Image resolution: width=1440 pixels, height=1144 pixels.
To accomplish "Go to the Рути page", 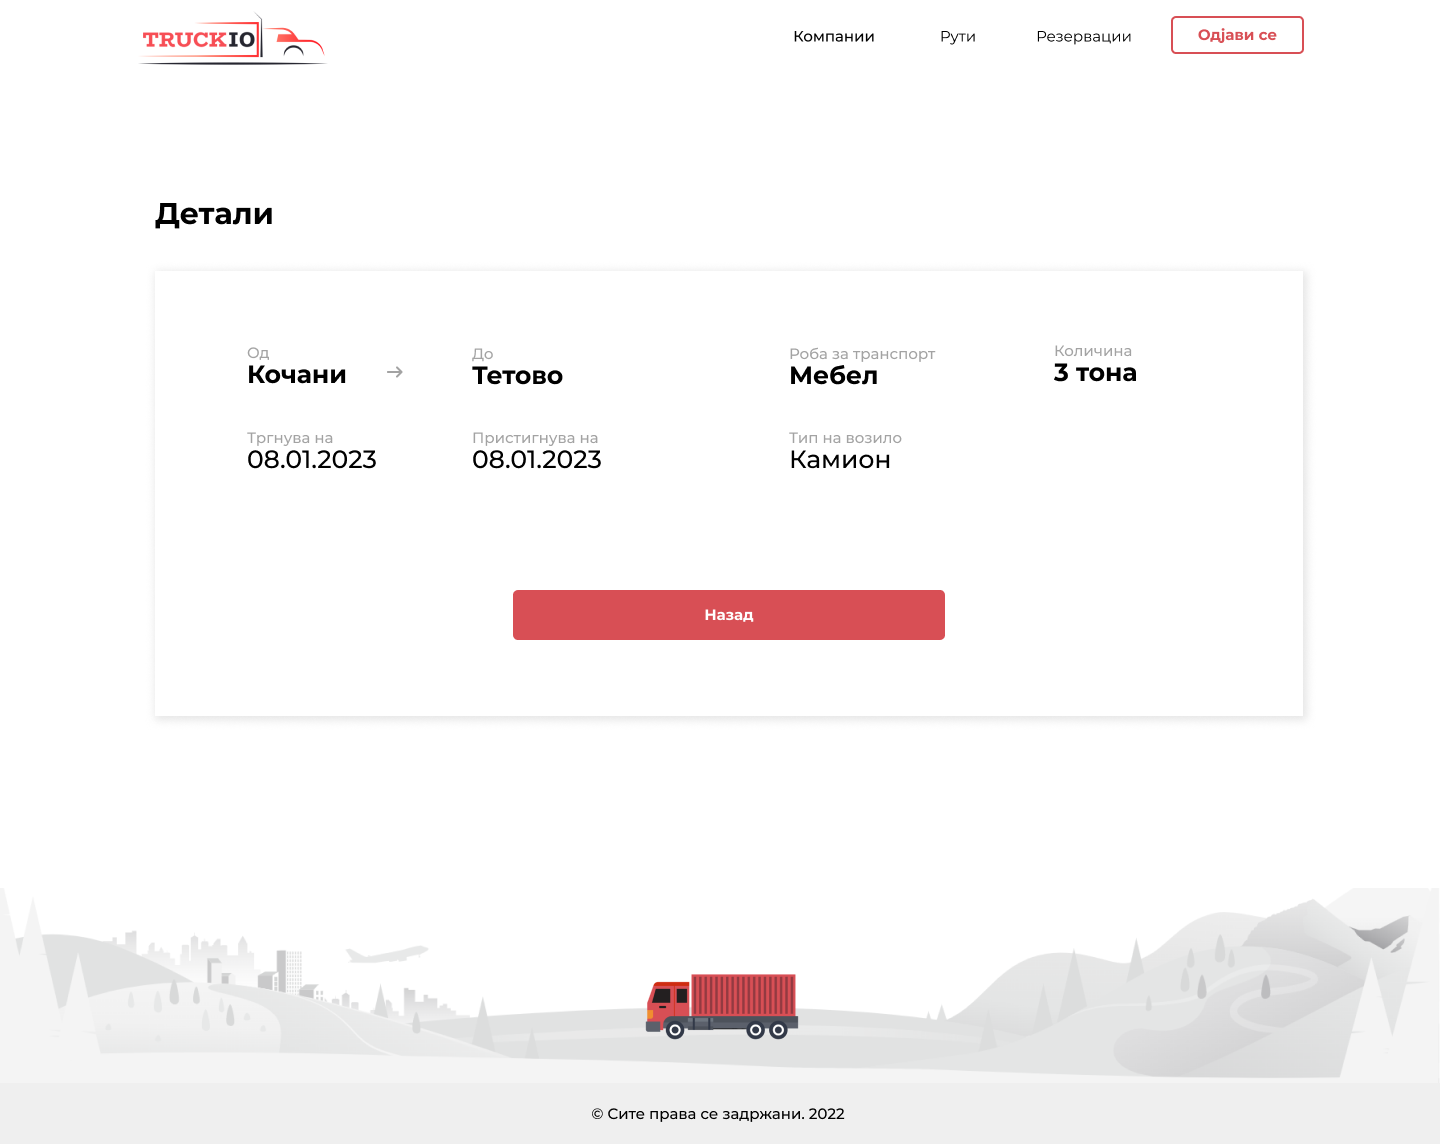I will click(x=957, y=36).
